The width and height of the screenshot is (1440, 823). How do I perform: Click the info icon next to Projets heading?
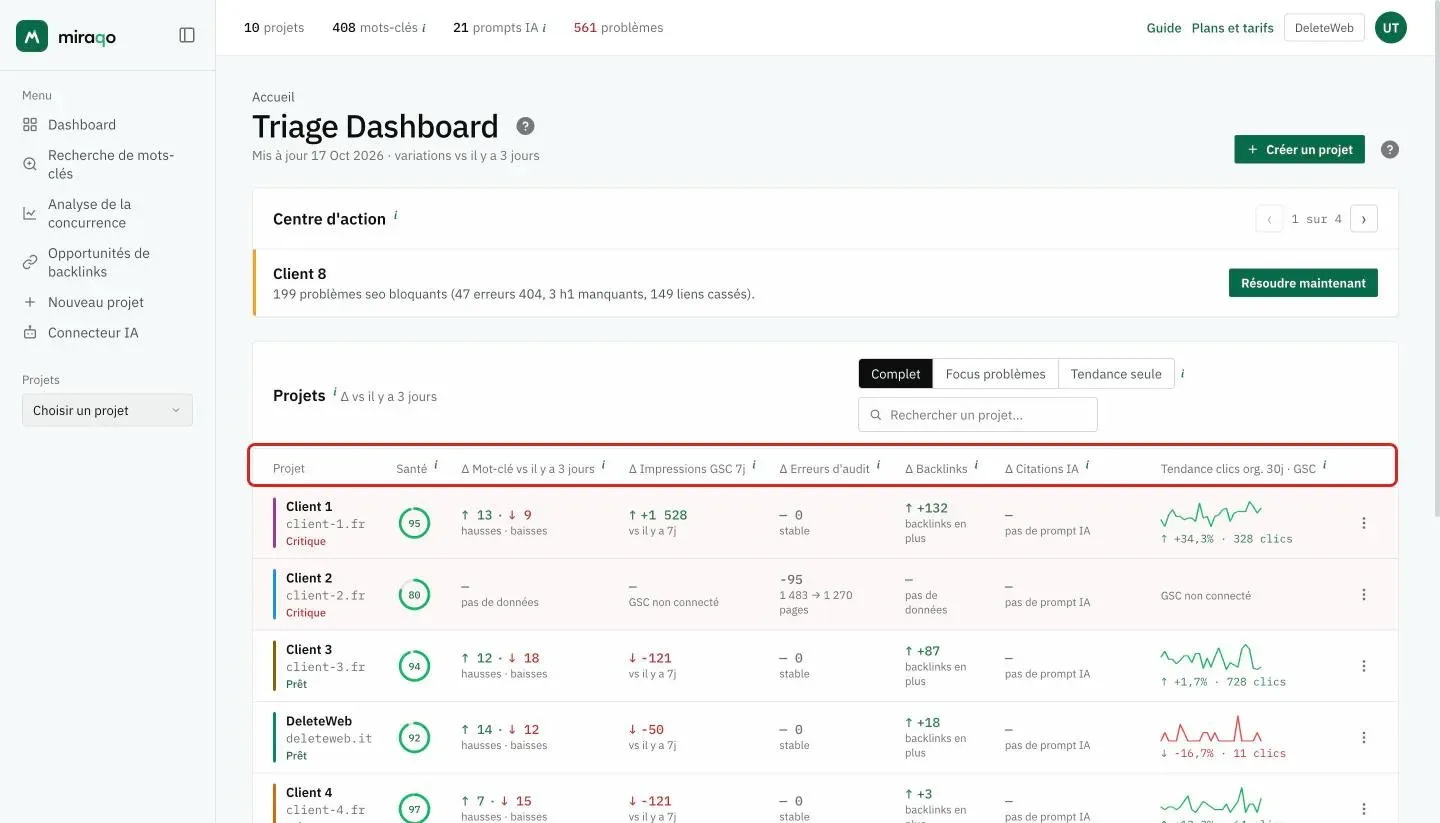[x=335, y=391]
